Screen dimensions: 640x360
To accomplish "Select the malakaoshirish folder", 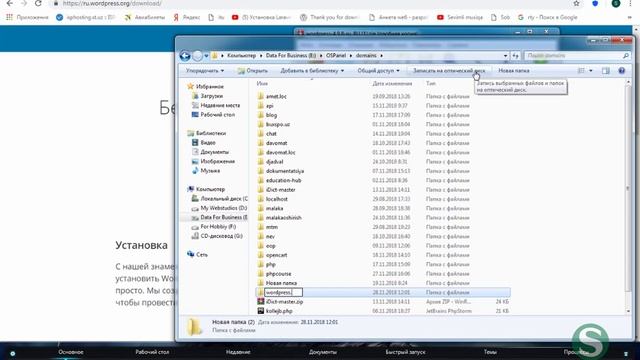I will pos(284,218).
